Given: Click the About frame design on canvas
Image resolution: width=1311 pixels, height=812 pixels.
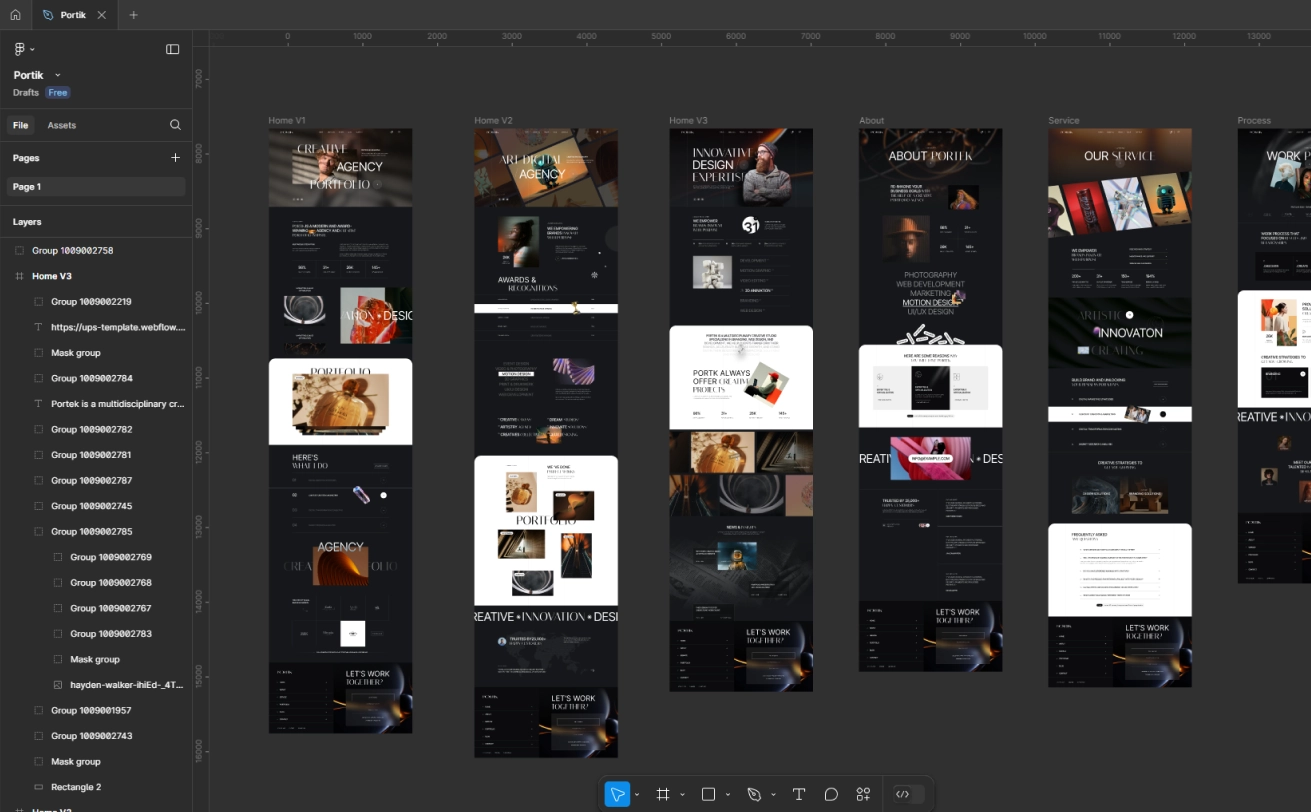Looking at the screenshot, I should point(930,400).
